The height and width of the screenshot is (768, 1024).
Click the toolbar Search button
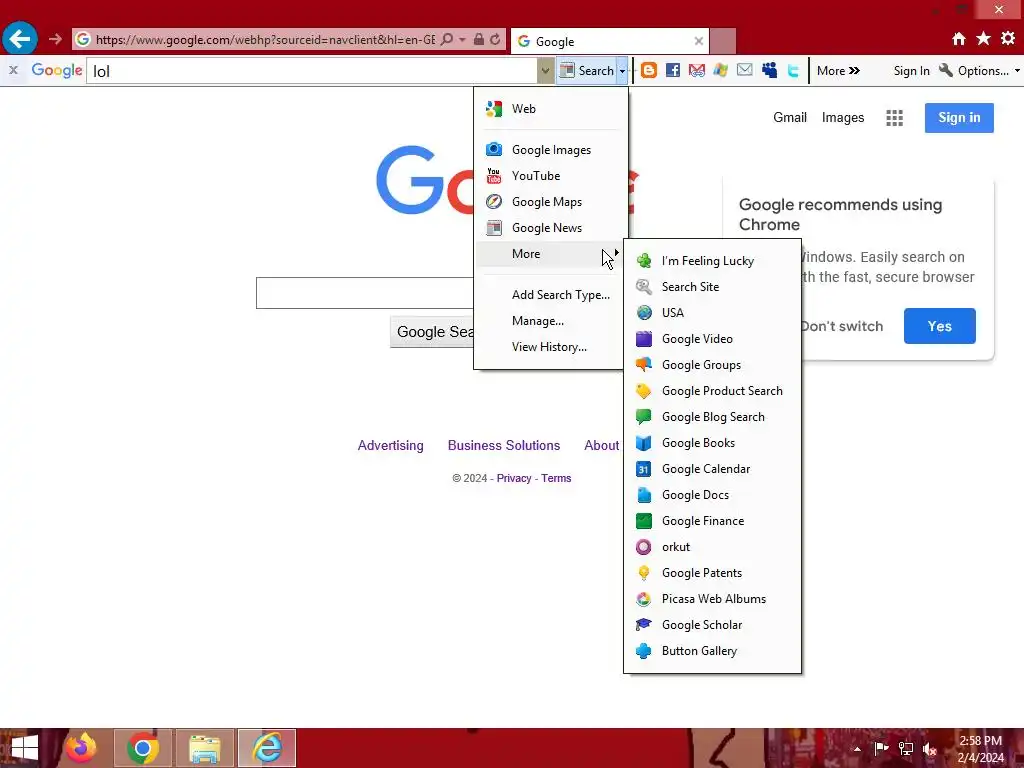587,71
